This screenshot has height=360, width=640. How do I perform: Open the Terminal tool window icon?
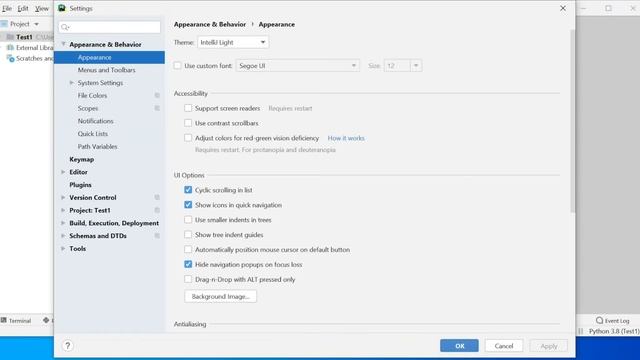[x=4, y=320]
